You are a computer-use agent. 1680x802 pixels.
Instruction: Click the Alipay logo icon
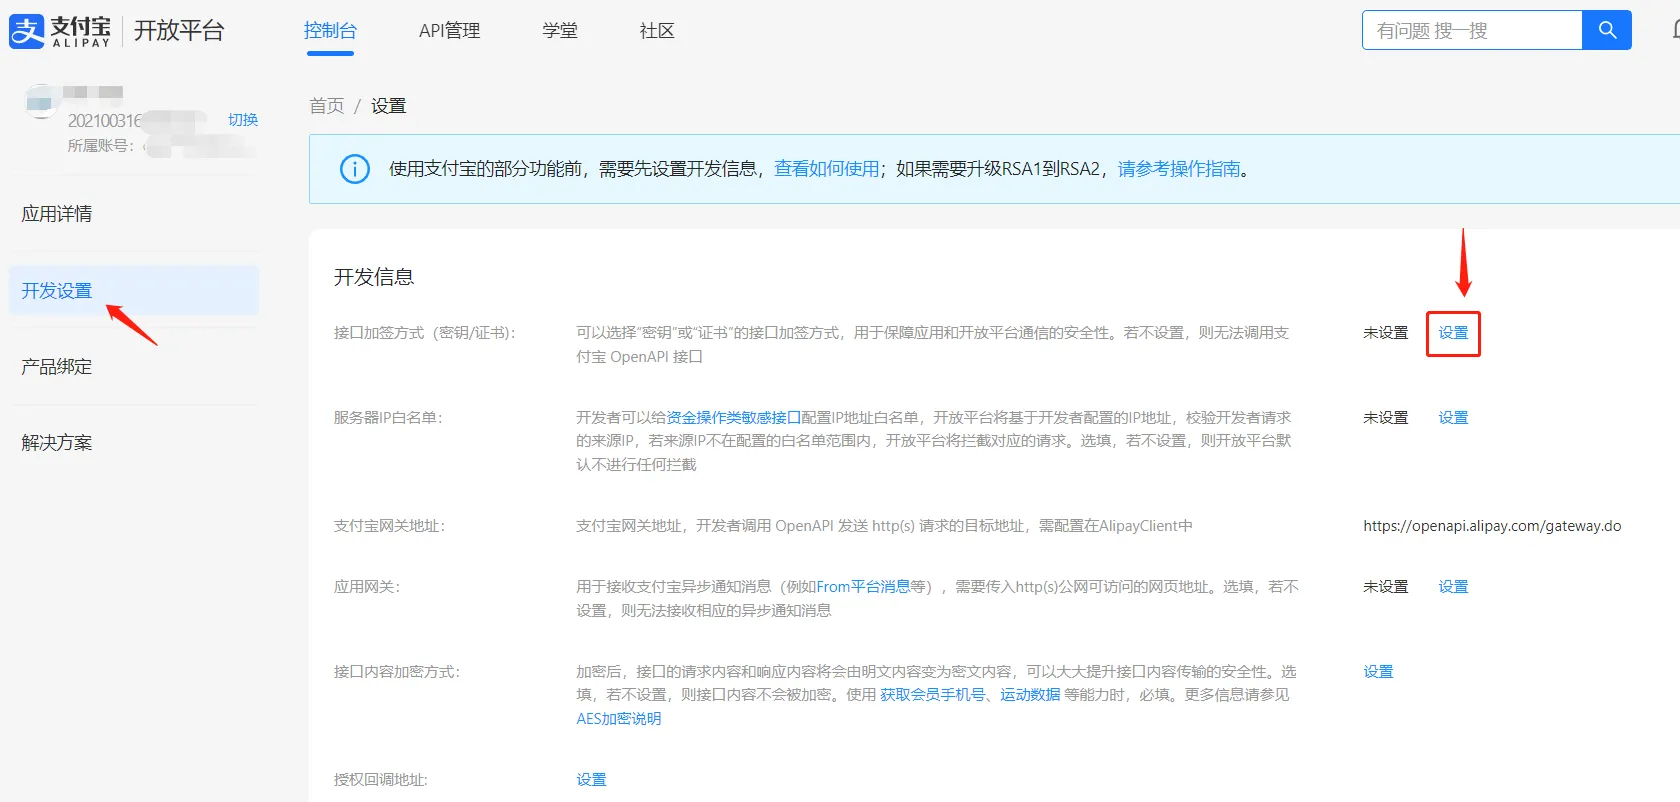(27, 31)
